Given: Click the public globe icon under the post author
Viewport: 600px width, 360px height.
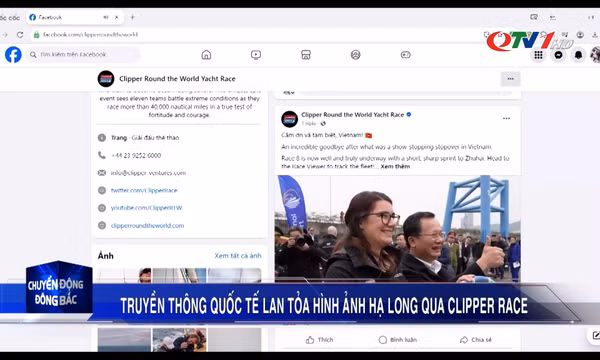Looking at the screenshot, I should click(x=323, y=123).
